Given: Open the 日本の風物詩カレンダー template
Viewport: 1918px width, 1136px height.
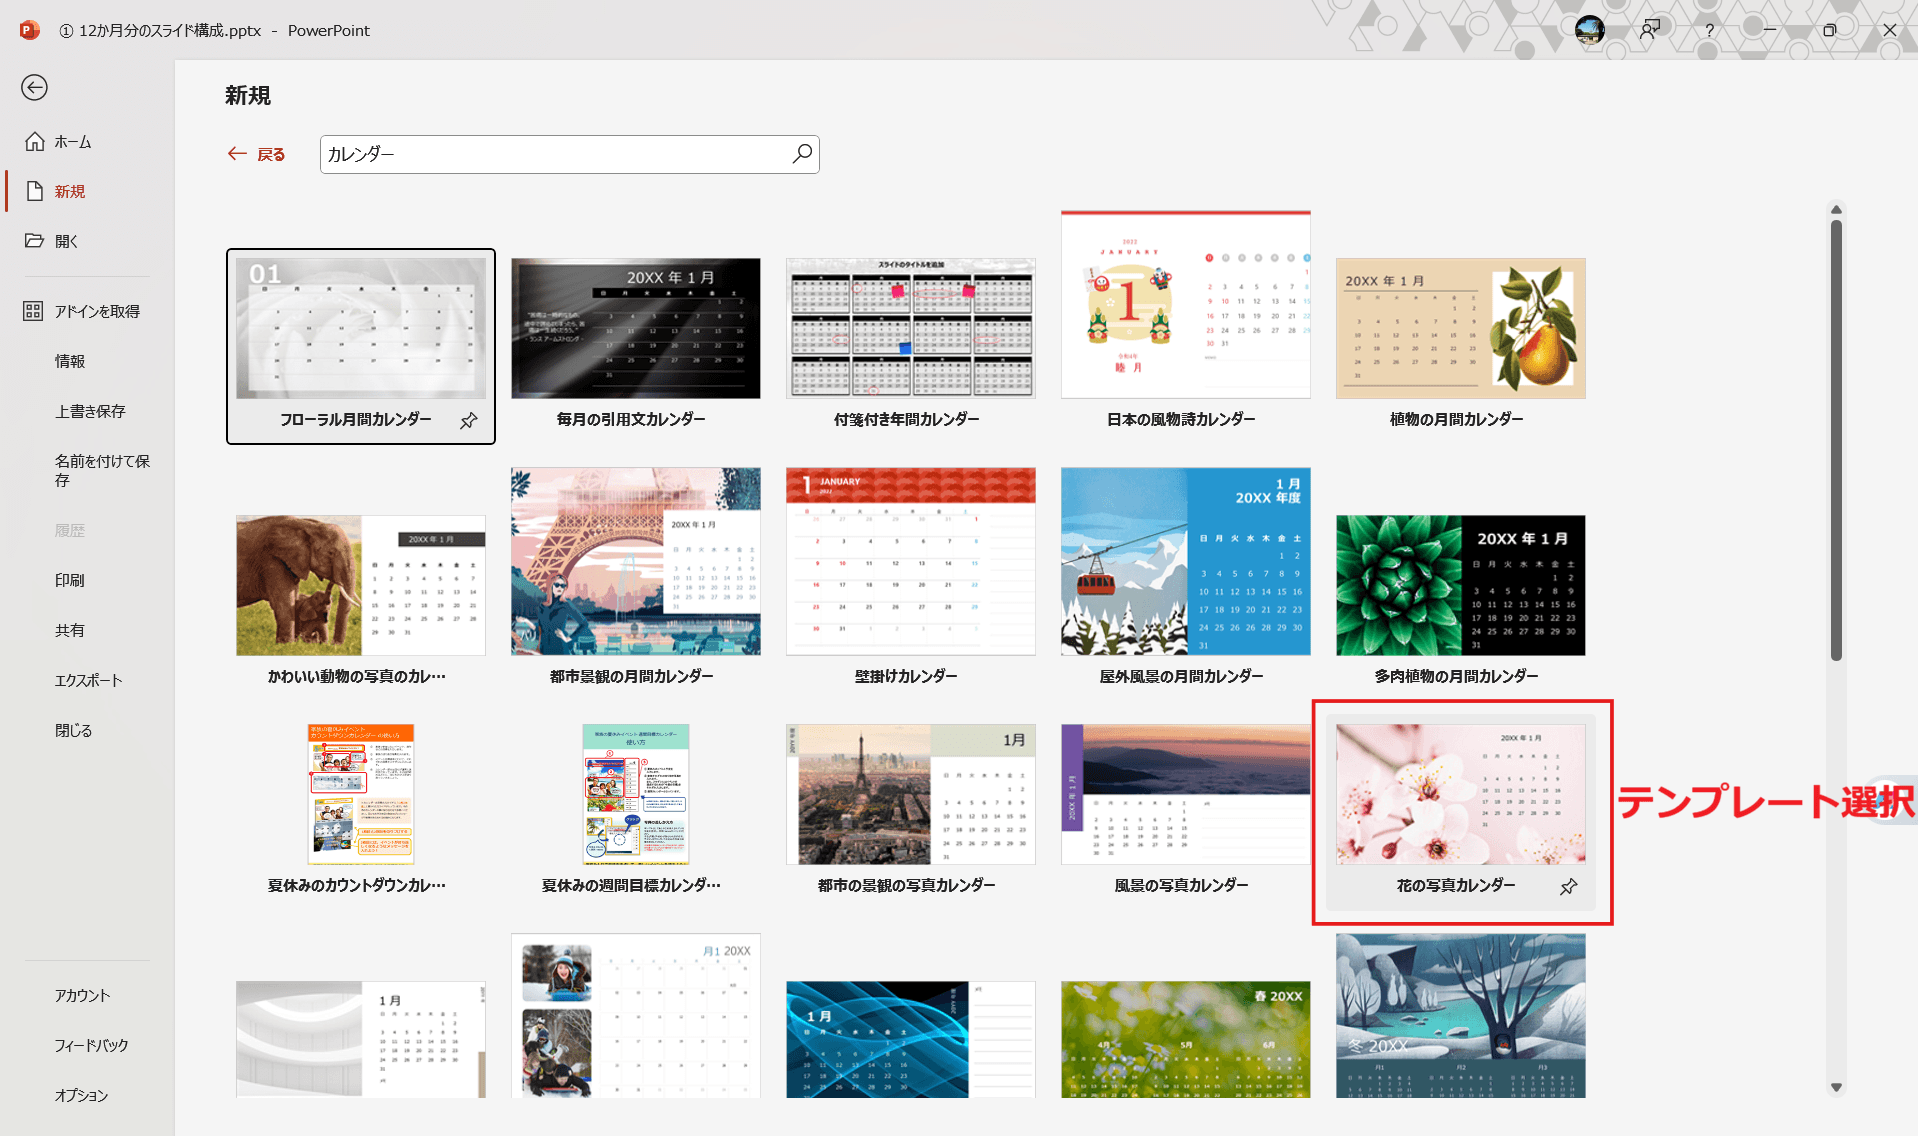Looking at the screenshot, I should coord(1185,305).
